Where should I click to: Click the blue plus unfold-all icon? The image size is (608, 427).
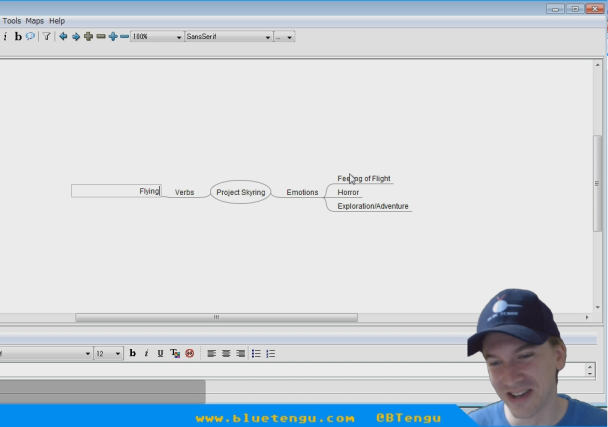point(113,36)
